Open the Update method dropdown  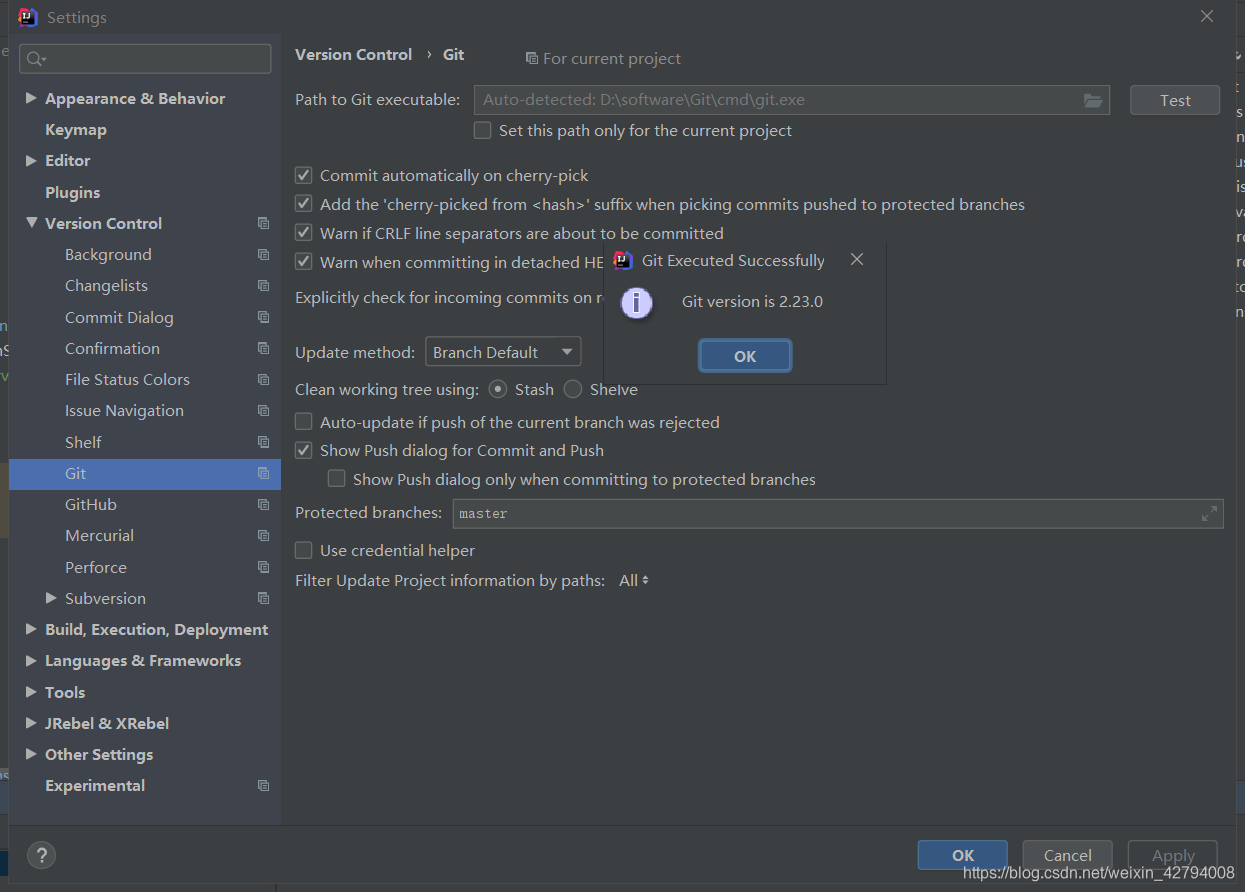(x=503, y=352)
